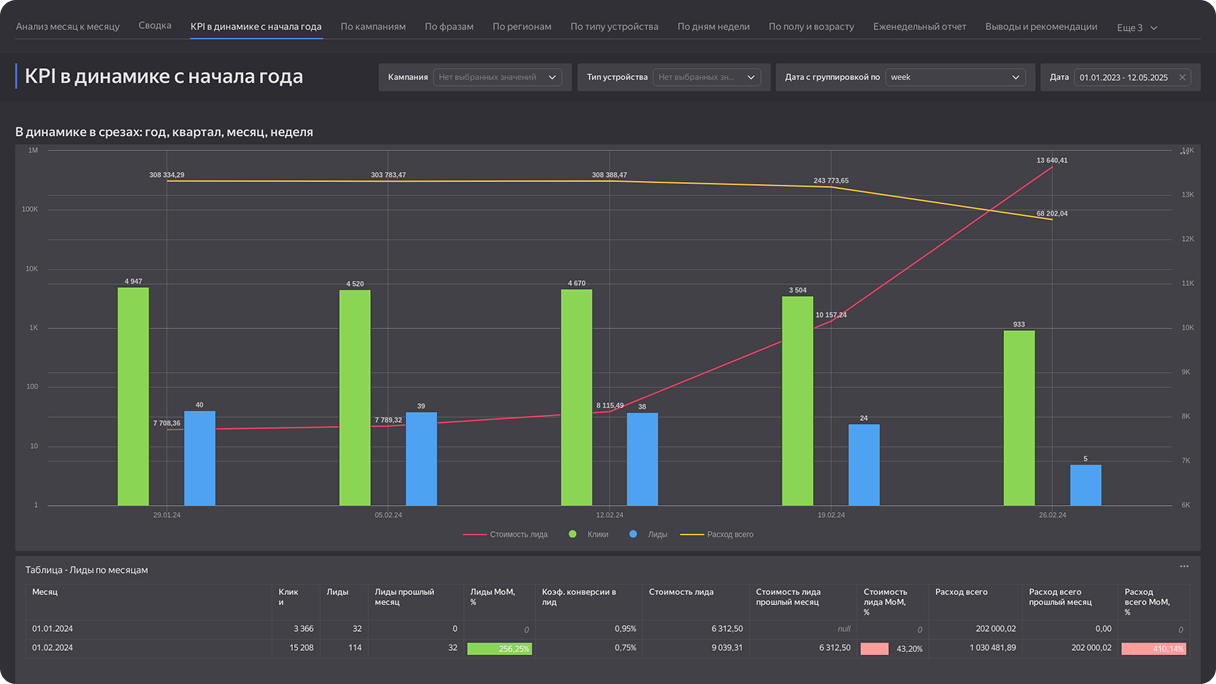Click x-axis date label 29.01.24

167,515
